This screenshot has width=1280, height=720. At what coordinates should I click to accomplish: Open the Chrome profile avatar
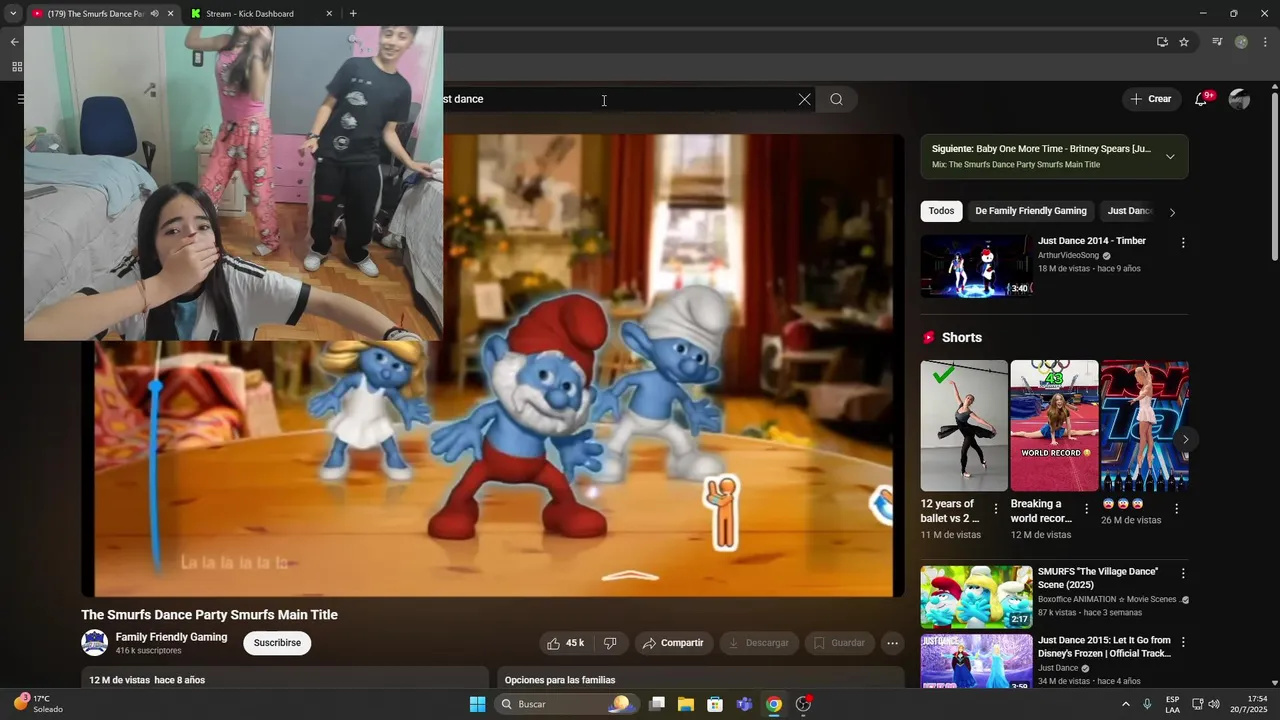point(1241,42)
